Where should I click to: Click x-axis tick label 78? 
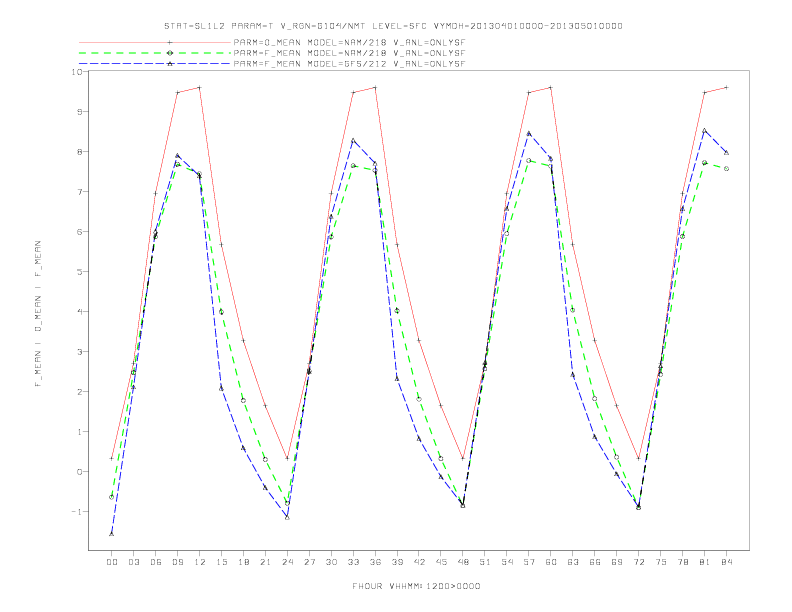pyautogui.click(x=683, y=562)
